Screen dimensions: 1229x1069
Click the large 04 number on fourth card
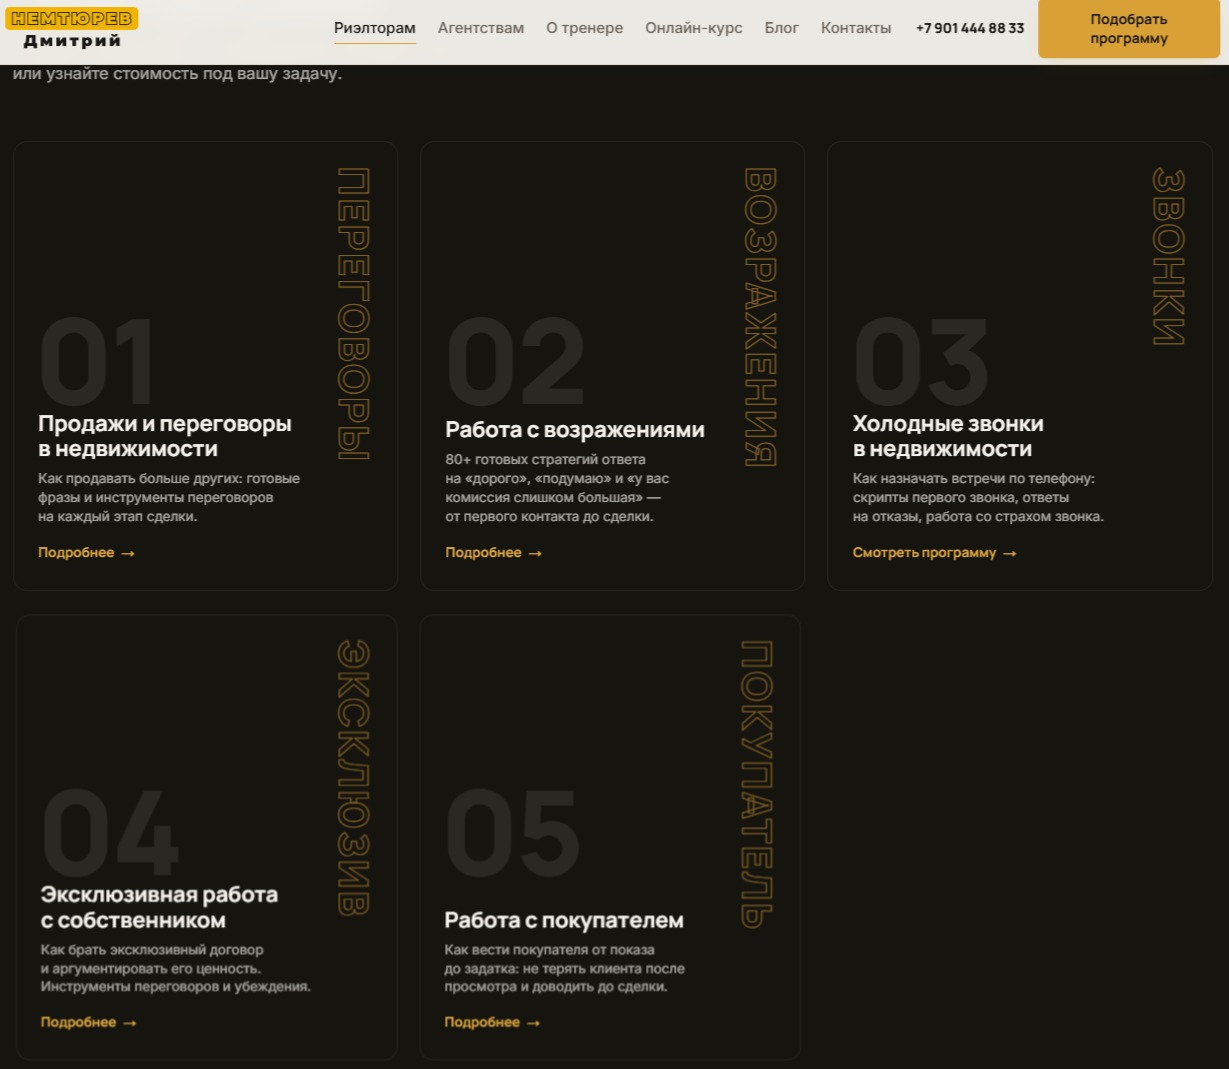110,832
